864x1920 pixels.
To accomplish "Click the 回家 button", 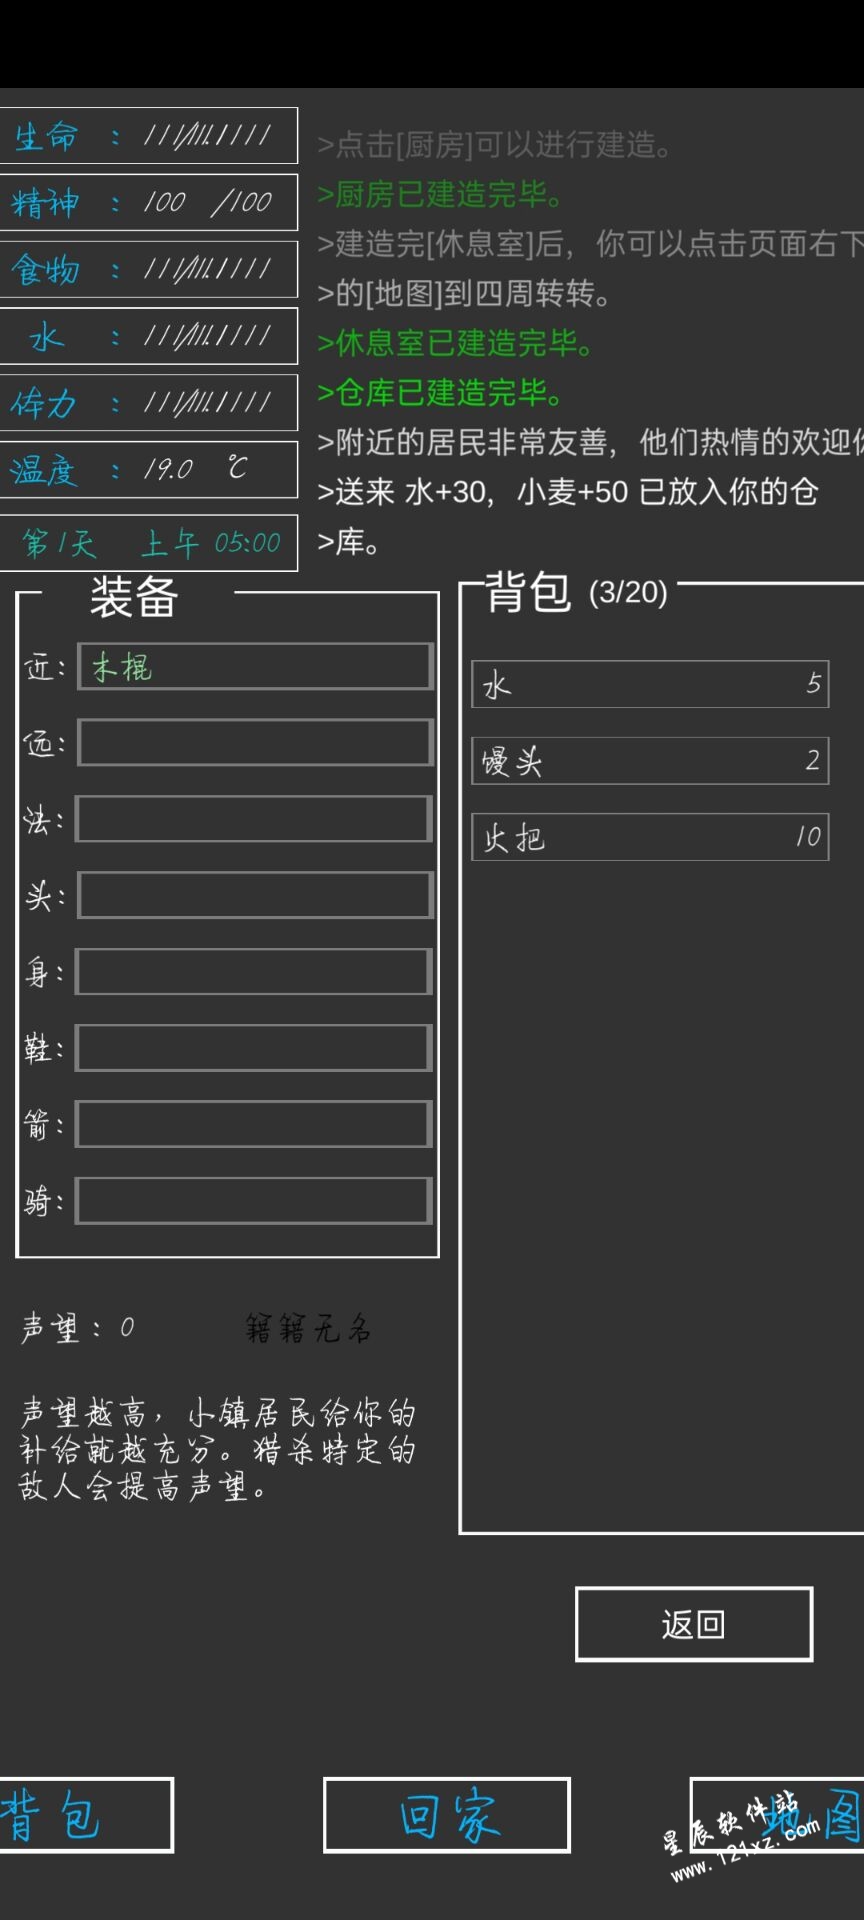I will (x=447, y=1815).
